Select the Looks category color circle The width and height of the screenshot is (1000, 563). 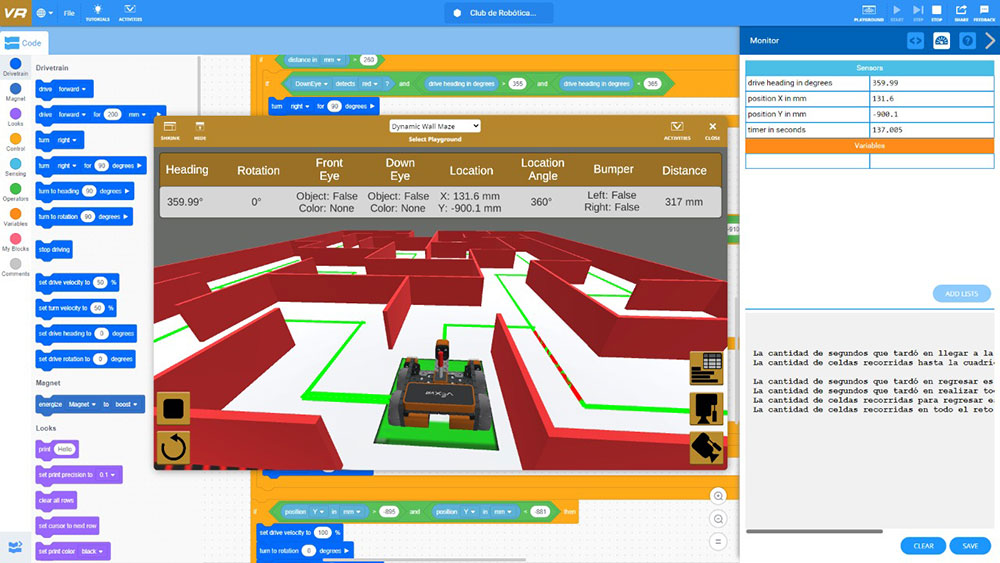(x=15, y=114)
